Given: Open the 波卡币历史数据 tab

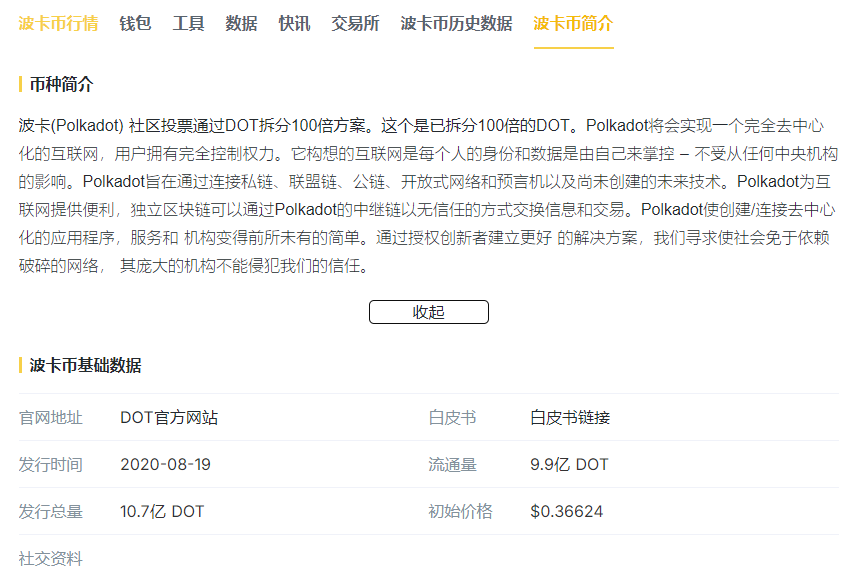Looking at the screenshot, I should [x=456, y=24].
